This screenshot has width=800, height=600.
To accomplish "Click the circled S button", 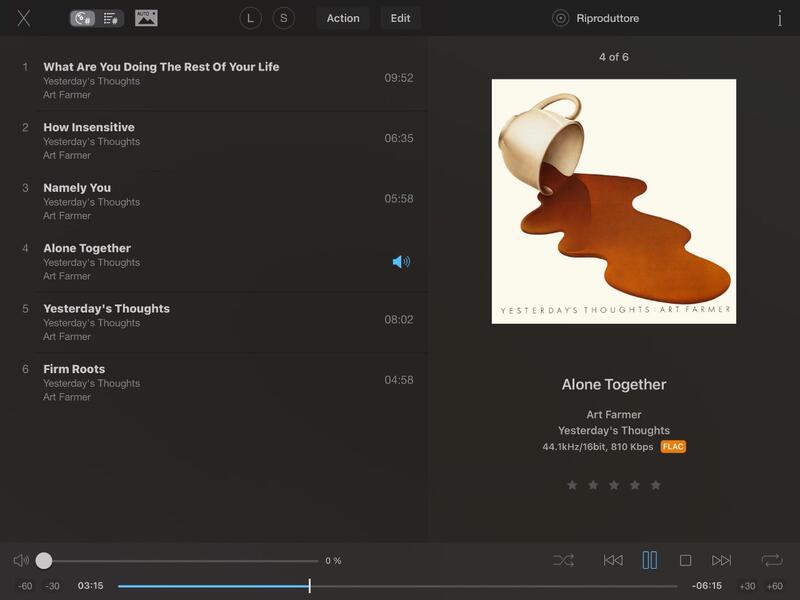I will (x=284, y=18).
